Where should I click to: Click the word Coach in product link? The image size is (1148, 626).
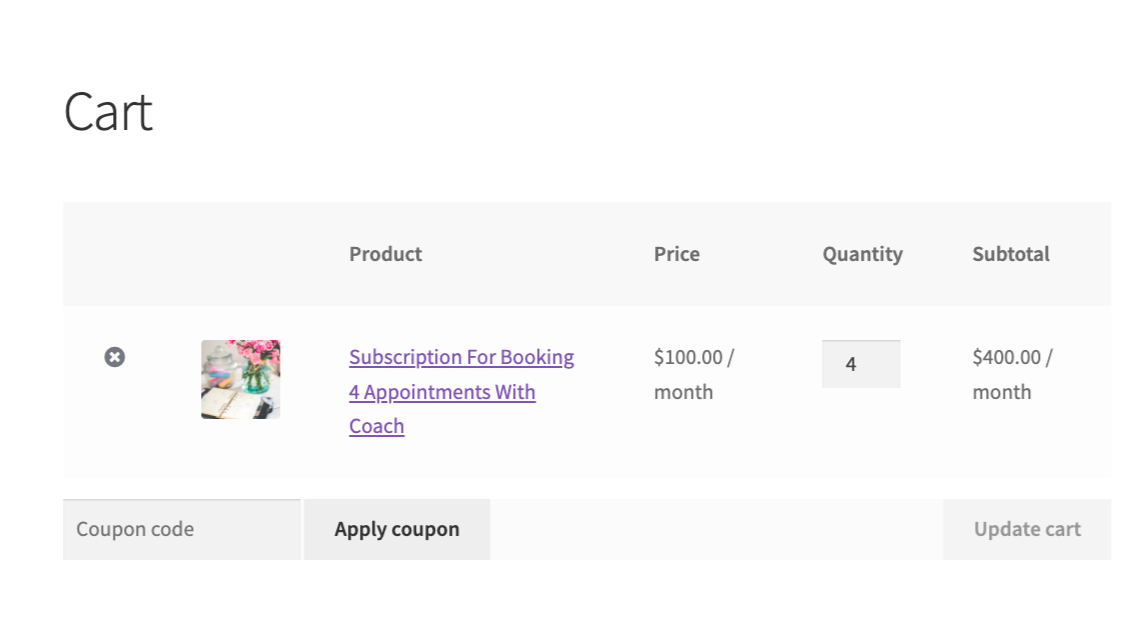tap(377, 426)
